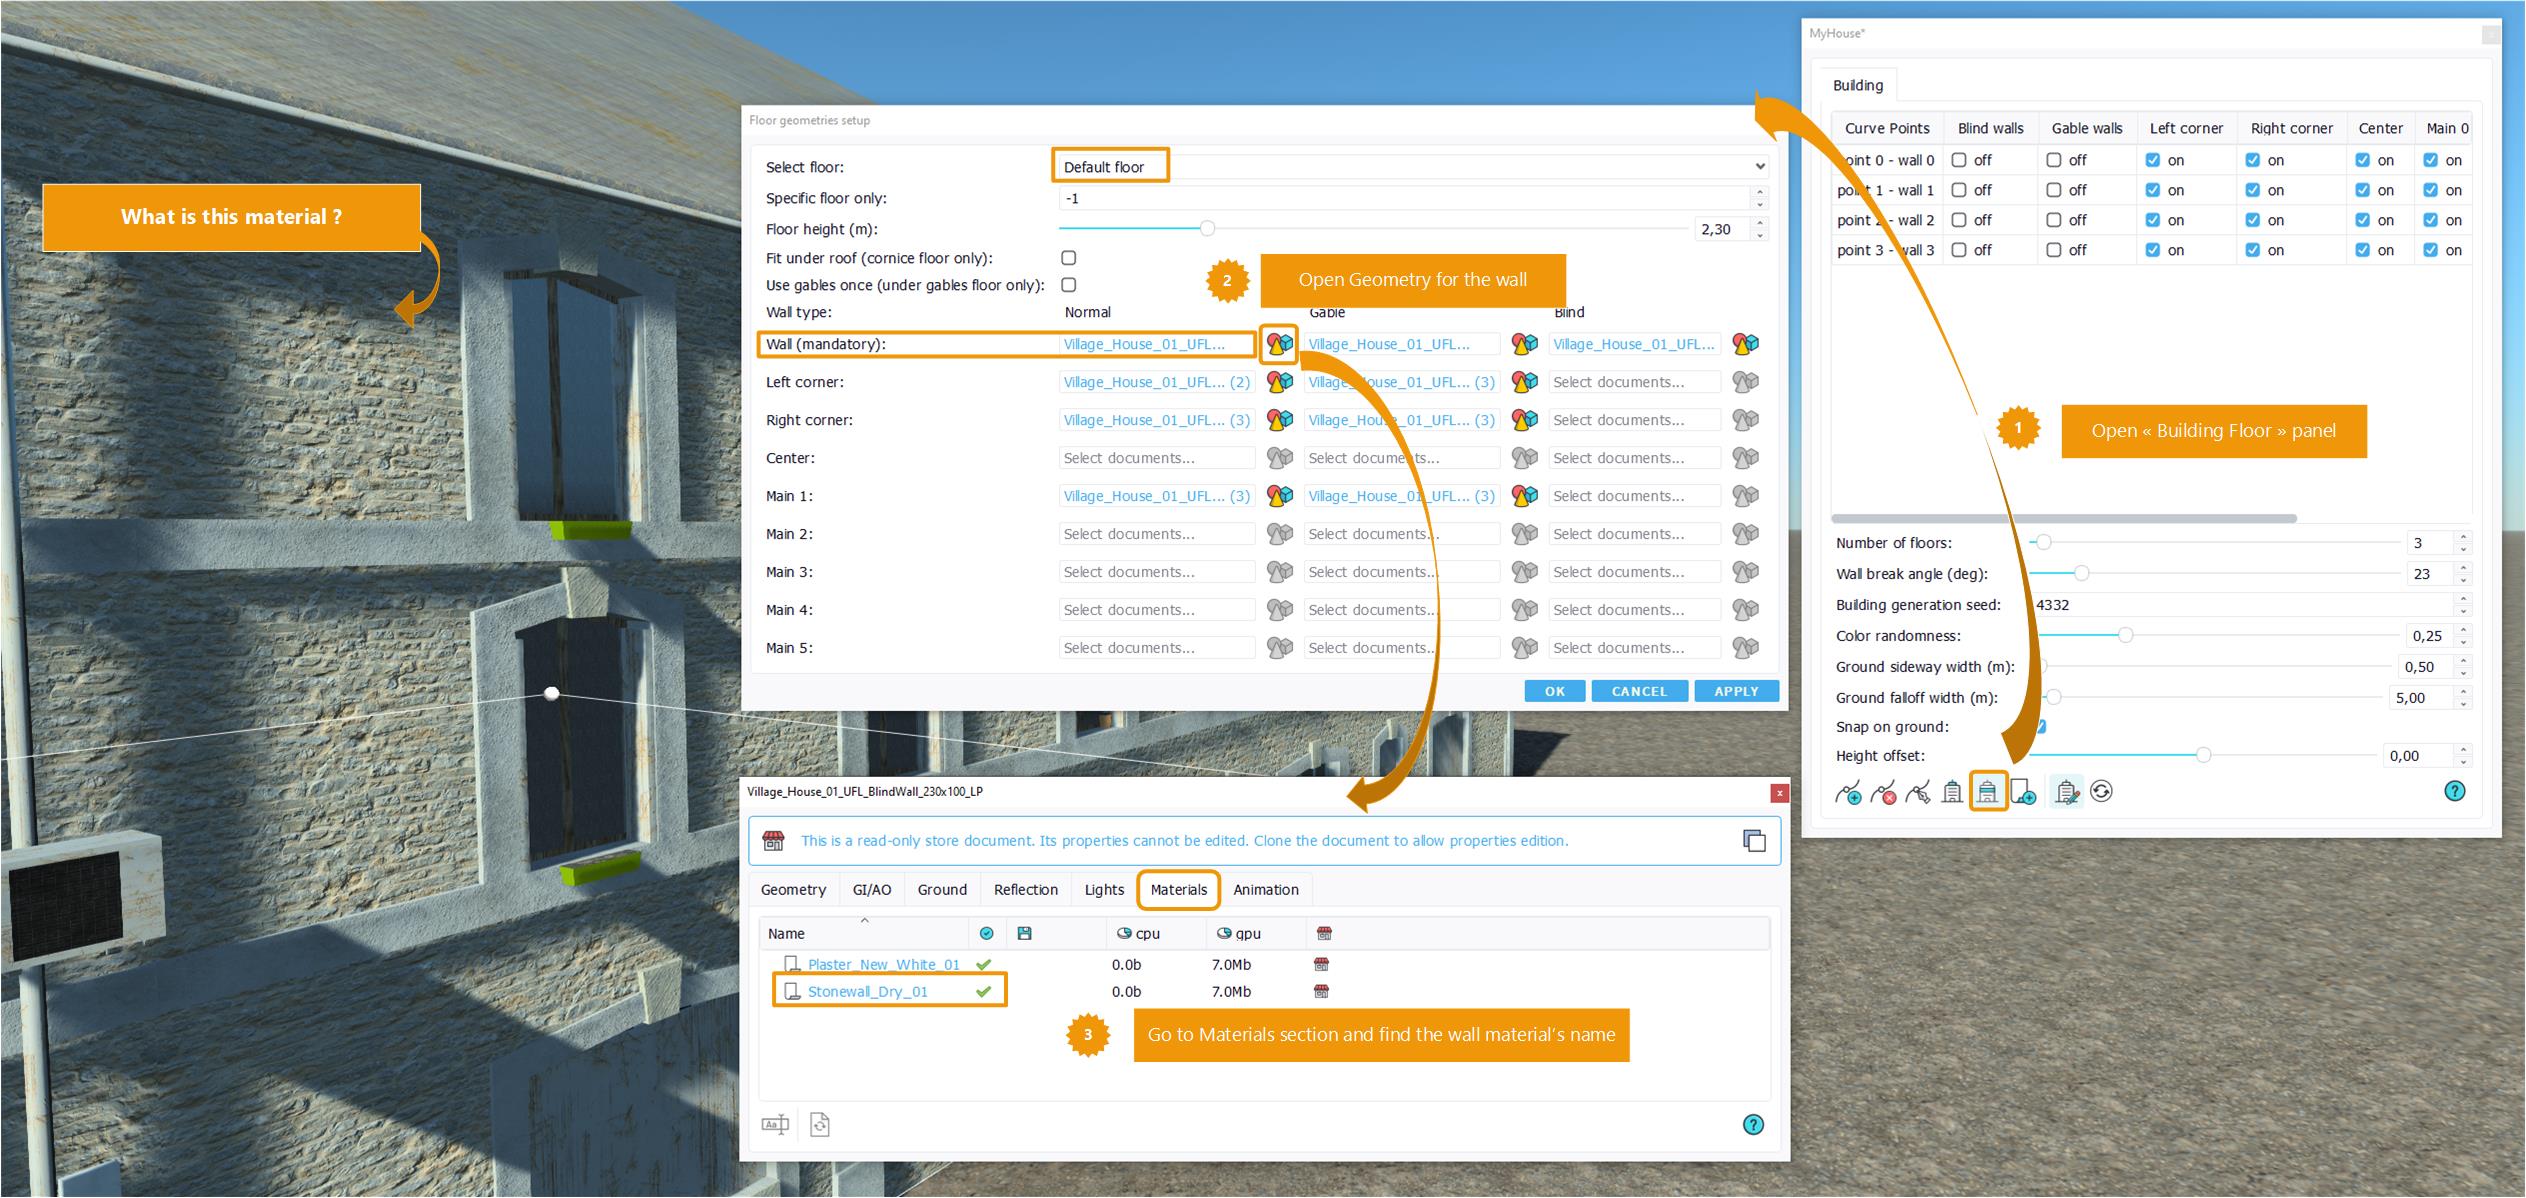The image size is (2526, 1198).
Task: Click the add curve point icon
Action: click(x=1849, y=793)
